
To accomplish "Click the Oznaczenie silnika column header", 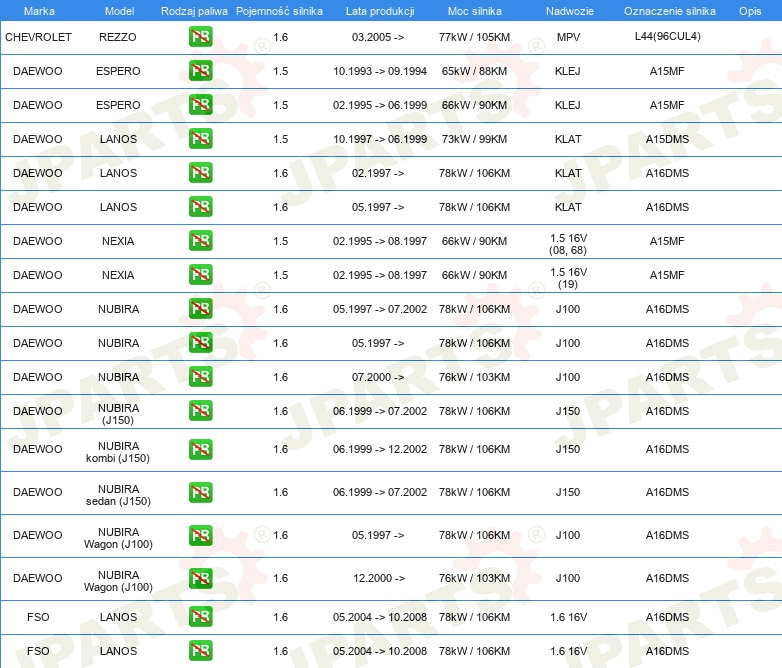I will pos(670,11).
